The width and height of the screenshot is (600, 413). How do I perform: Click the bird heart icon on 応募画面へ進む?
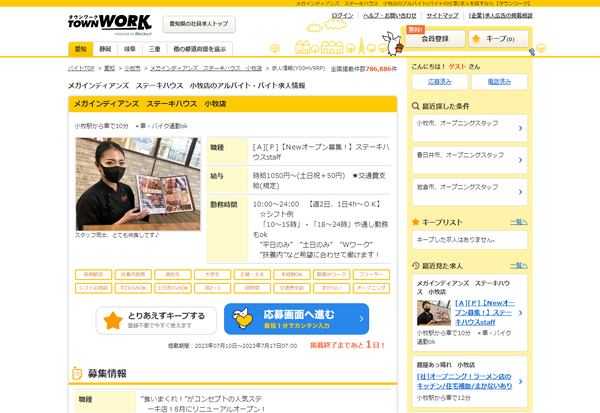coord(243,318)
